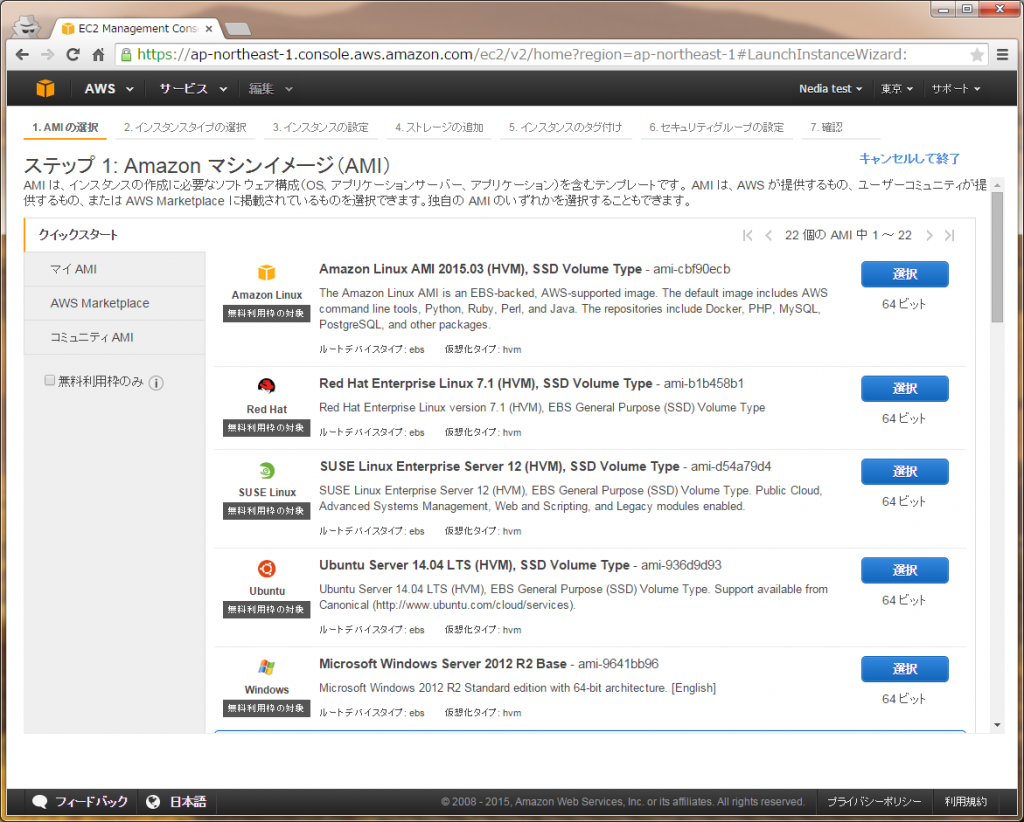Open the プライバシーポリシー footer link
The image size is (1024, 822).
click(874, 802)
